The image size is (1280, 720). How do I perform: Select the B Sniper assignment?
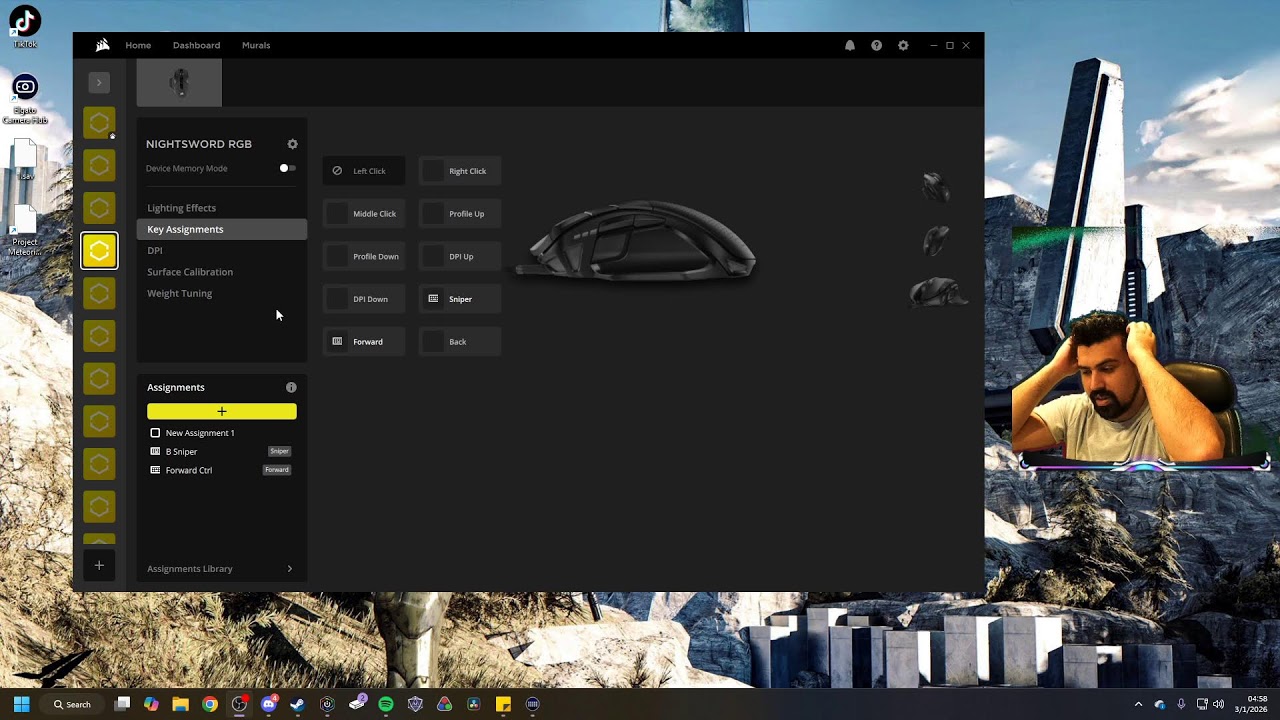[221, 451]
